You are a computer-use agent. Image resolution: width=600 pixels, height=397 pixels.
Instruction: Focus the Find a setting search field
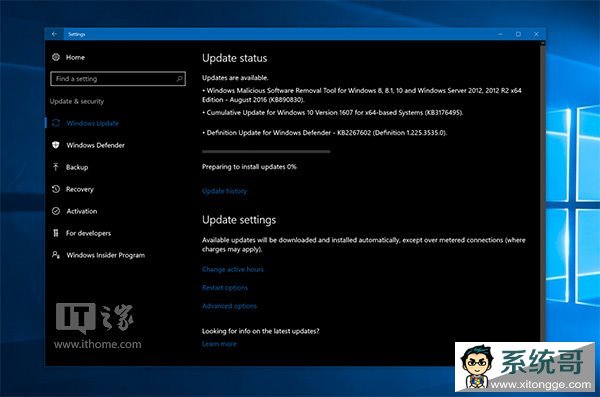(x=118, y=79)
